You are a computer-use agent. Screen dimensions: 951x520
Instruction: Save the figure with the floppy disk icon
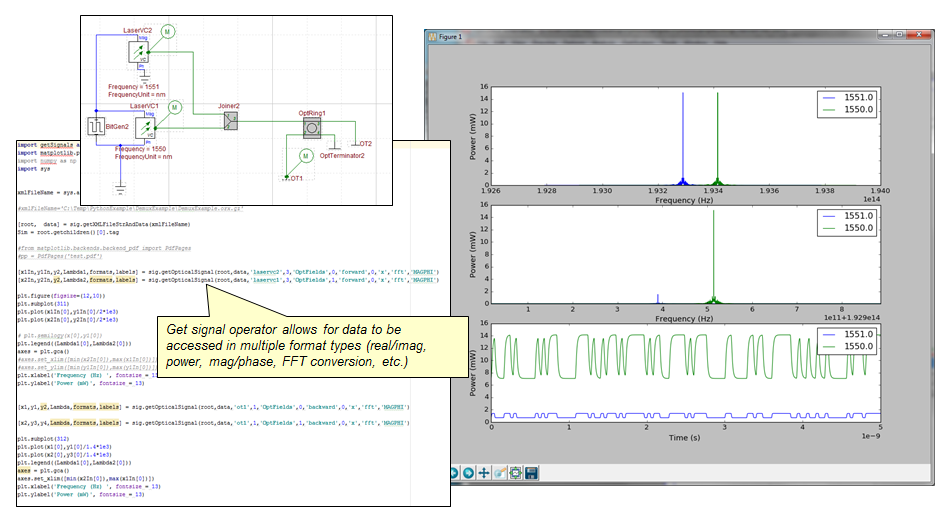pos(531,473)
